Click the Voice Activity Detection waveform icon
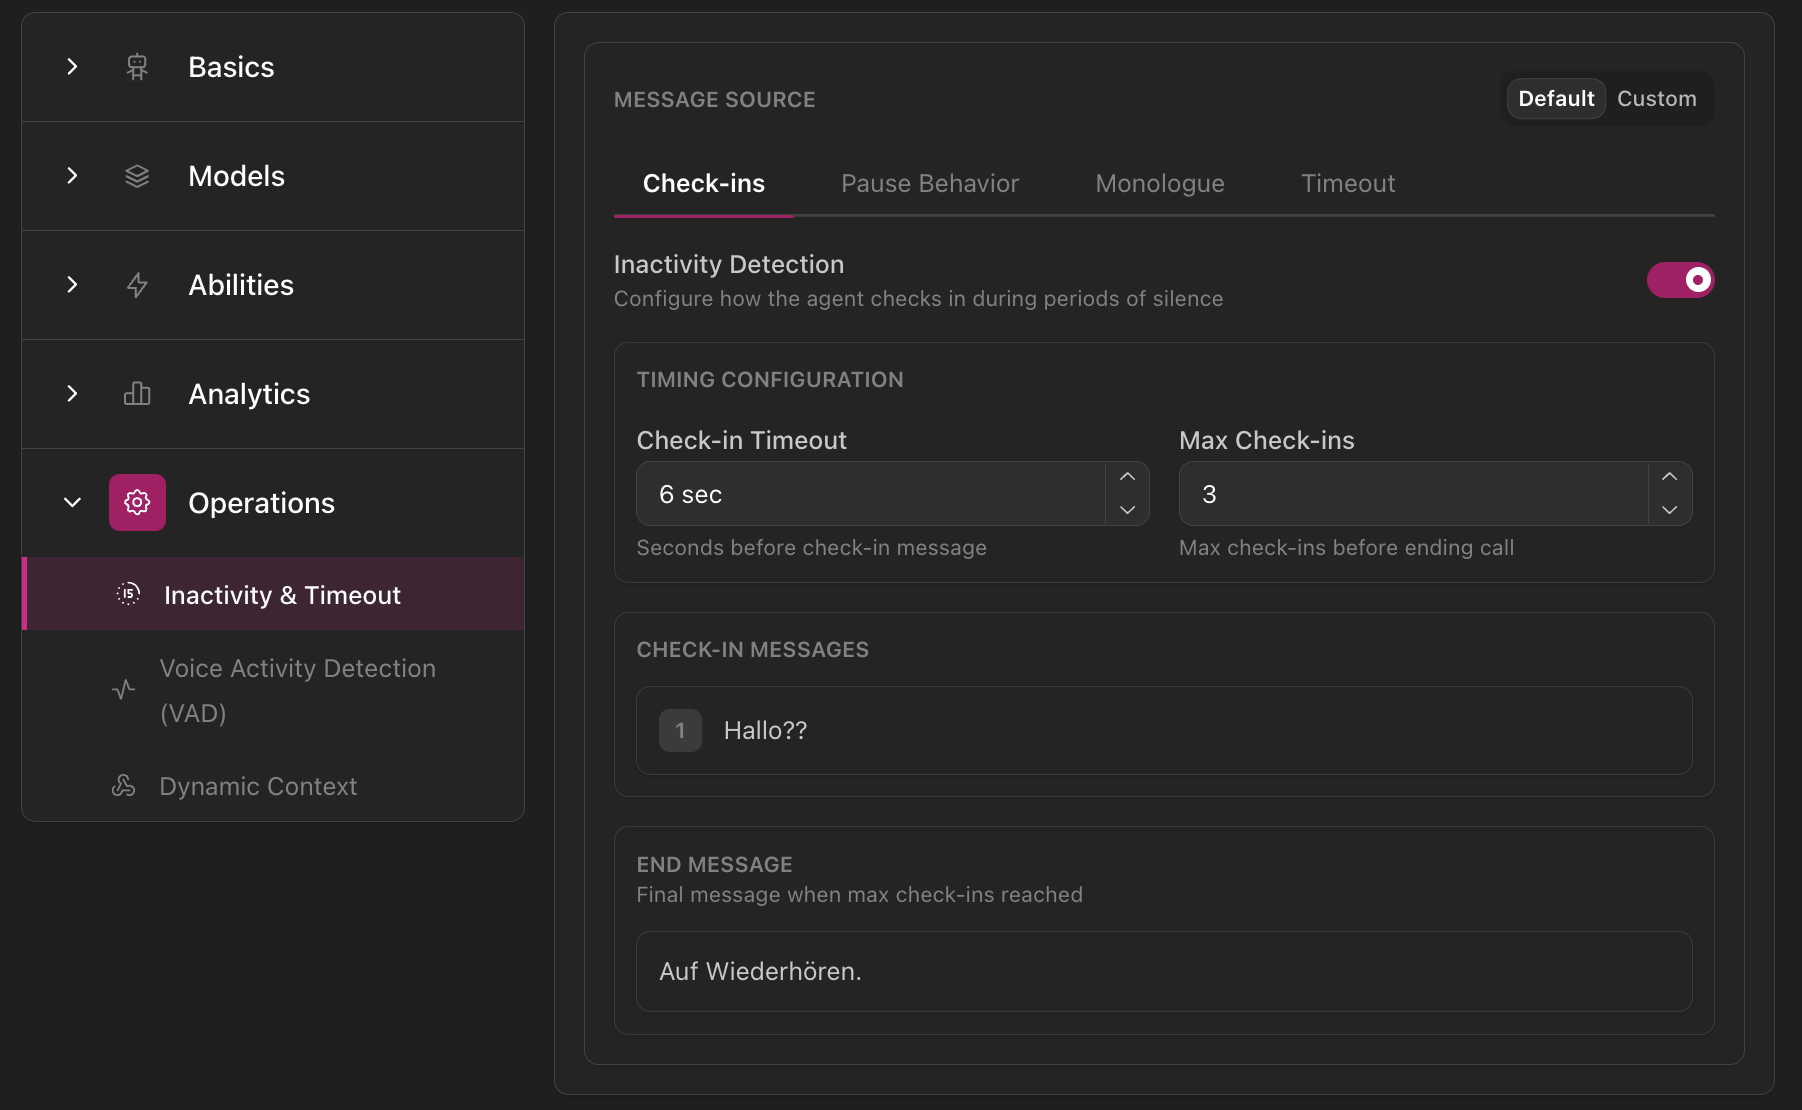This screenshot has height=1110, width=1802. coord(122,690)
